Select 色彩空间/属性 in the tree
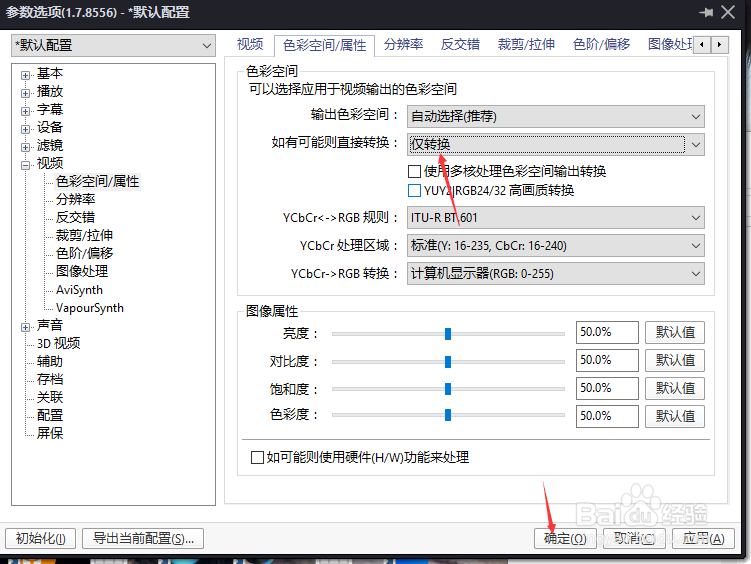The width and height of the screenshot is (751, 564). click(x=97, y=181)
